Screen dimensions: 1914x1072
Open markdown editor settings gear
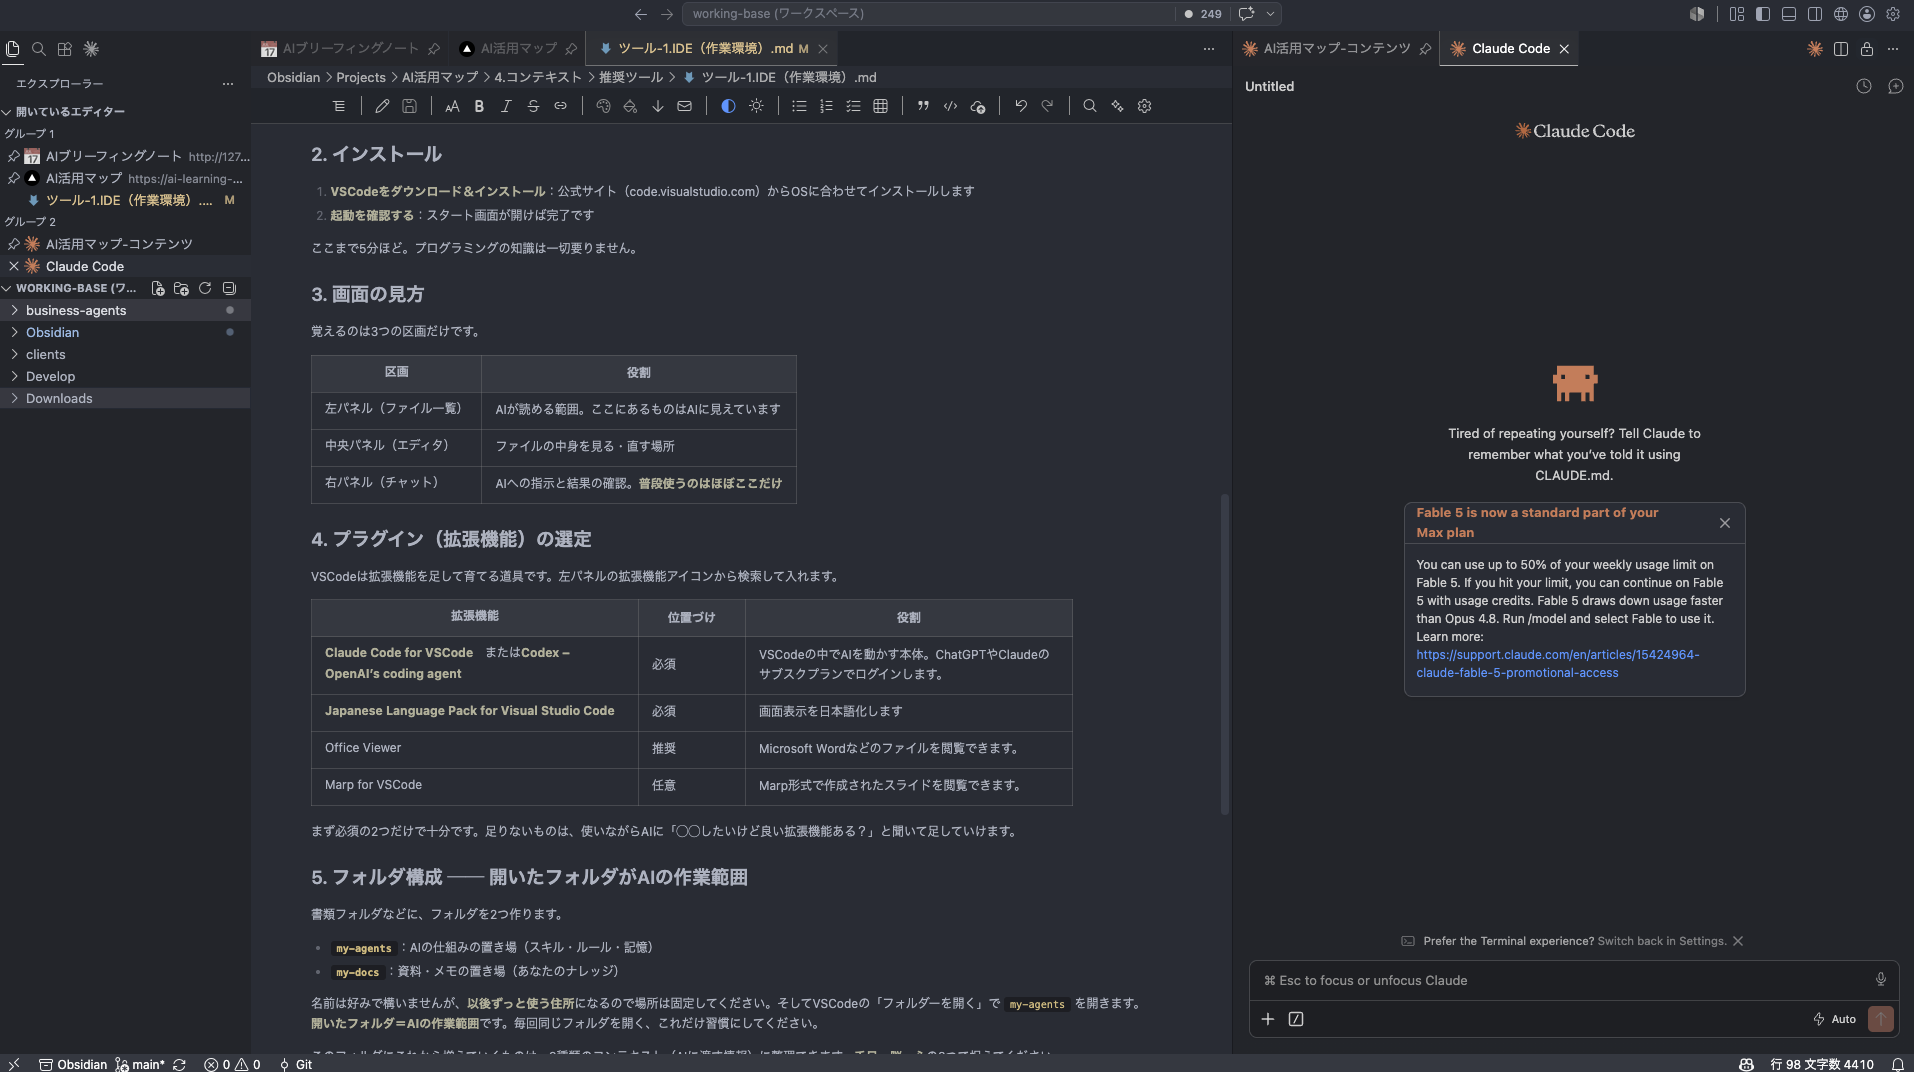(x=1145, y=106)
